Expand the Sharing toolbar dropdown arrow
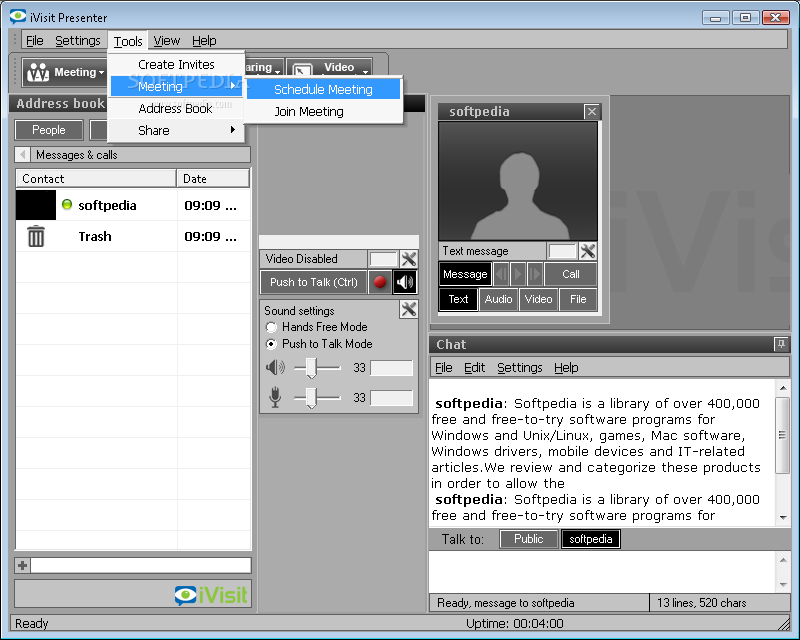 tap(277, 72)
